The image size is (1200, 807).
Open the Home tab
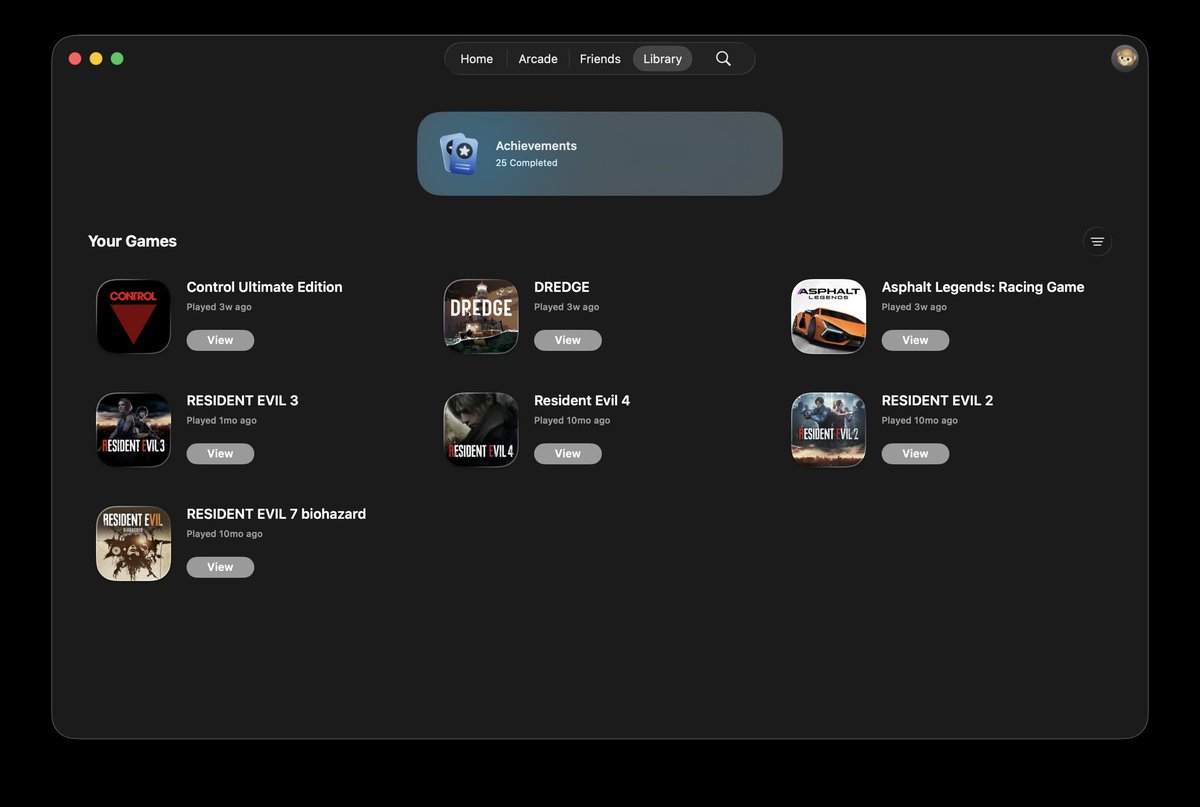click(x=476, y=59)
